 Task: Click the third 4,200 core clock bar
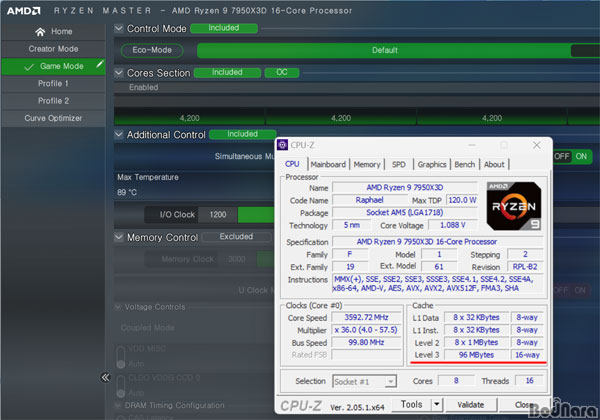point(492,118)
